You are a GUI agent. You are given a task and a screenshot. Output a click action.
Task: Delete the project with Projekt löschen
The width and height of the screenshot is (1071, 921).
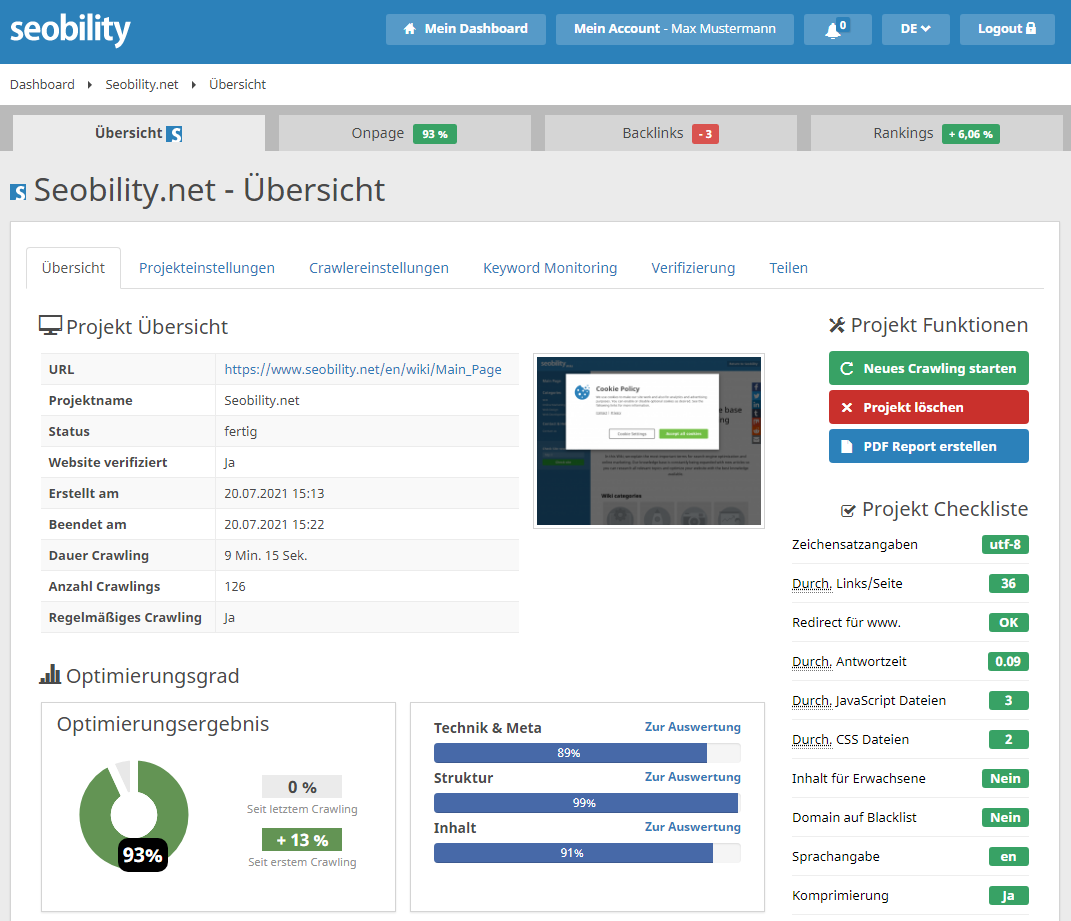pyautogui.click(x=929, y=407)
